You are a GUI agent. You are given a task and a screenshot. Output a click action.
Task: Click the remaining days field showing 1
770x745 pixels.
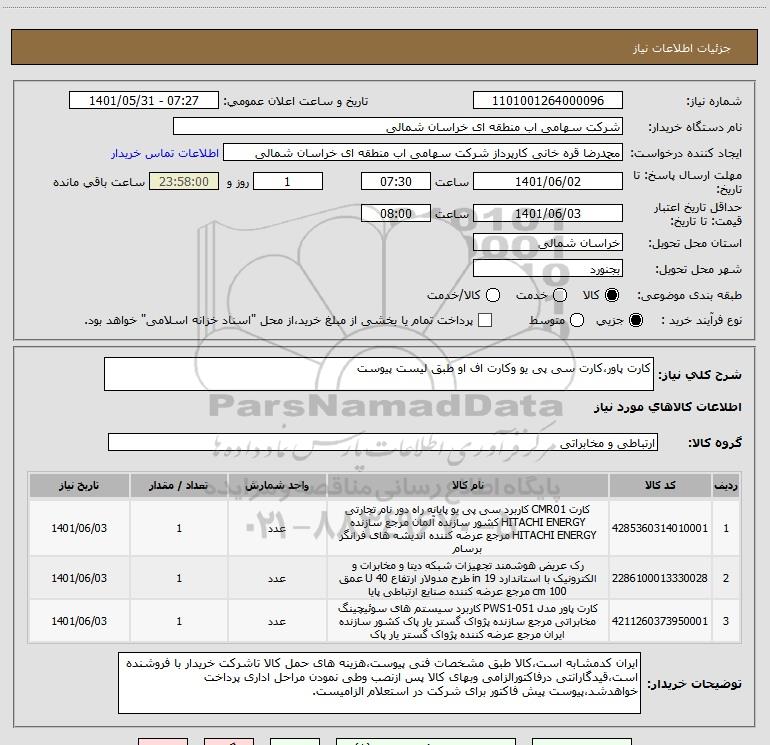[288, 181]
